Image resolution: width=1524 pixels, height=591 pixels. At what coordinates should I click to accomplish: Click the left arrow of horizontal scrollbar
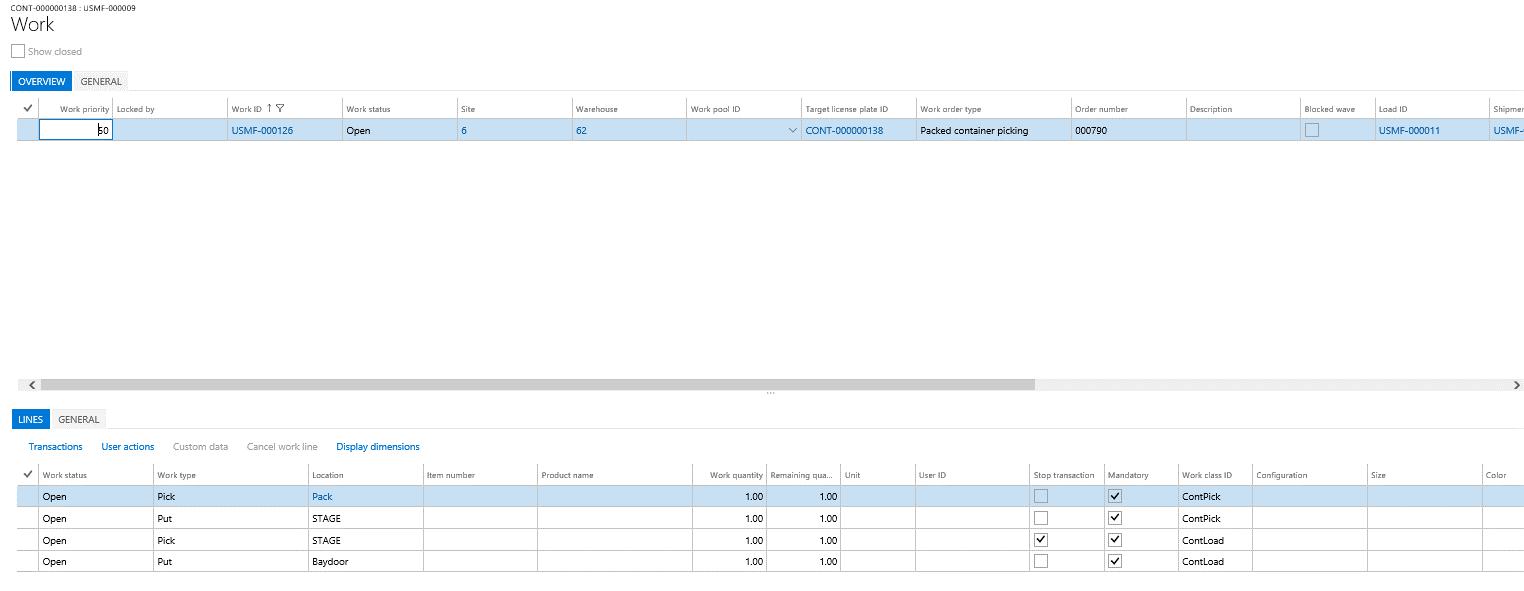point(31,385)
